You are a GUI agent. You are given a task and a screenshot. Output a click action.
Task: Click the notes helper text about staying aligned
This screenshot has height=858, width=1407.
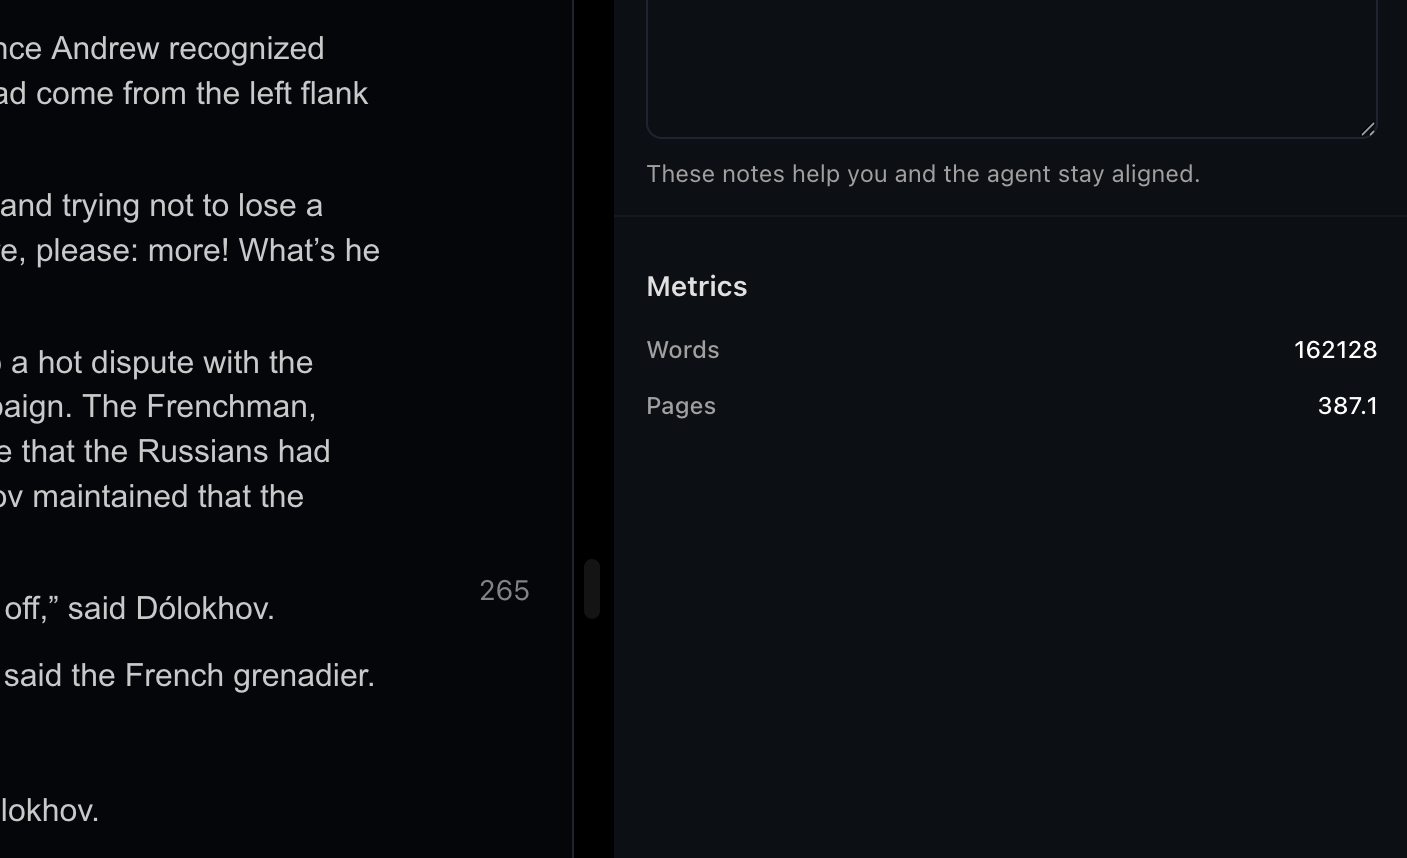tap(923, 174)
